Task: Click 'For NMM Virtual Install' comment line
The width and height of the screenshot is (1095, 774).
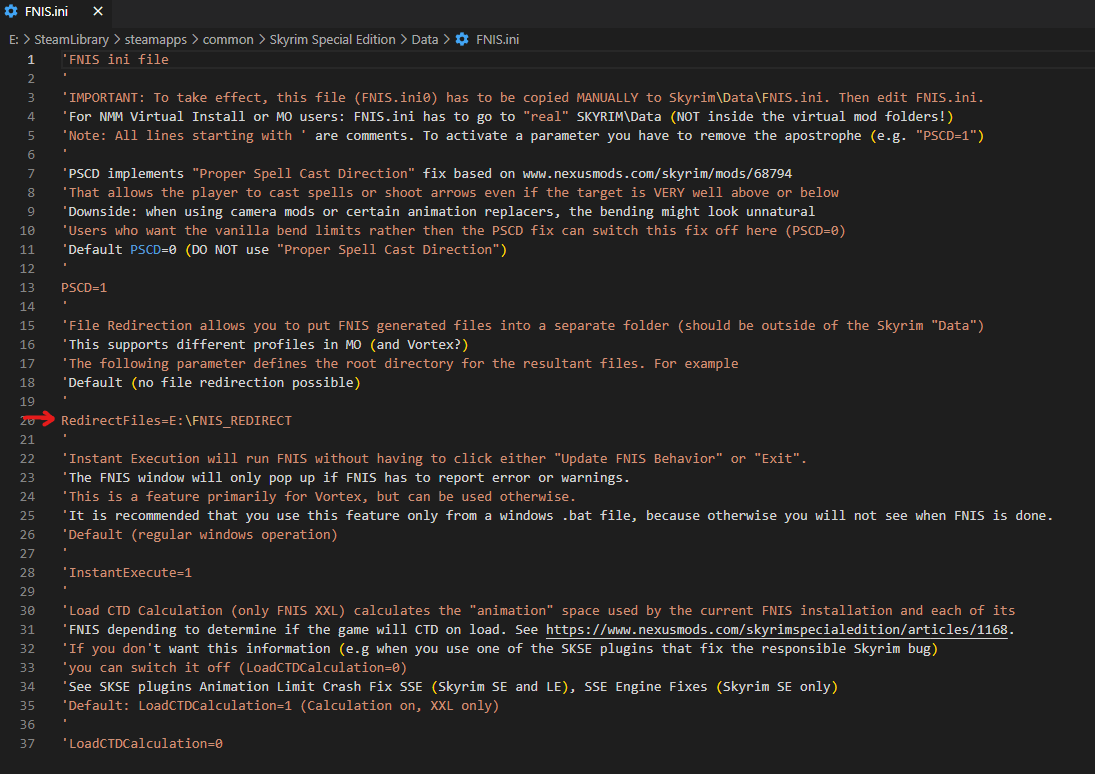Action: coord(508,117)
